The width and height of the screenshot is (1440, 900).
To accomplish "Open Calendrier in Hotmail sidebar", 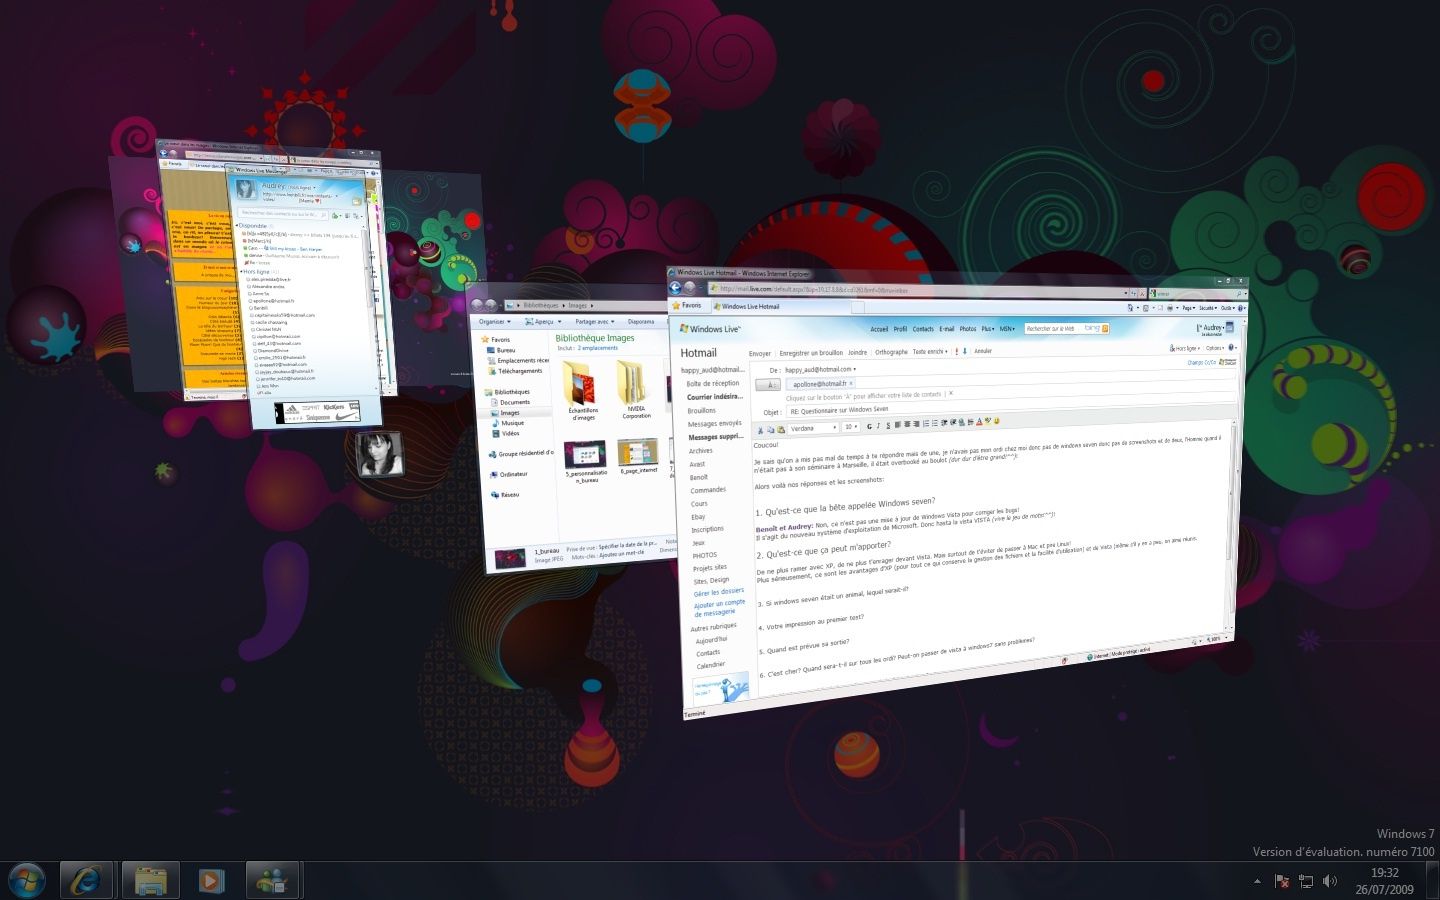I will [710, 665].
